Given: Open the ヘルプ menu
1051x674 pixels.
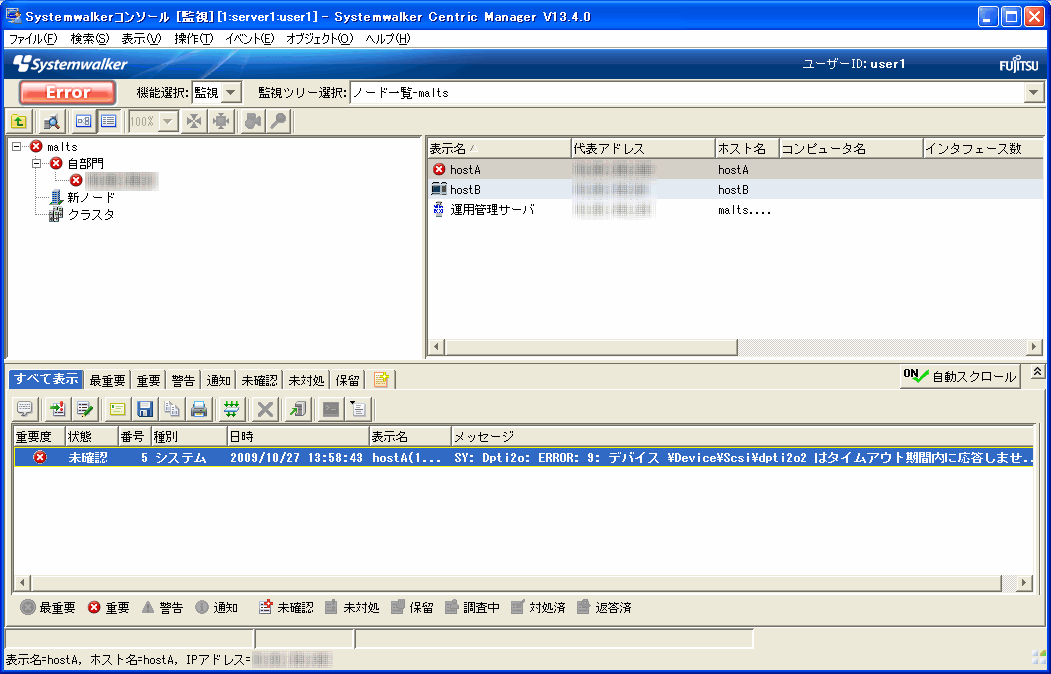Looking at the screenshot, I should click(x=387, y=39).
